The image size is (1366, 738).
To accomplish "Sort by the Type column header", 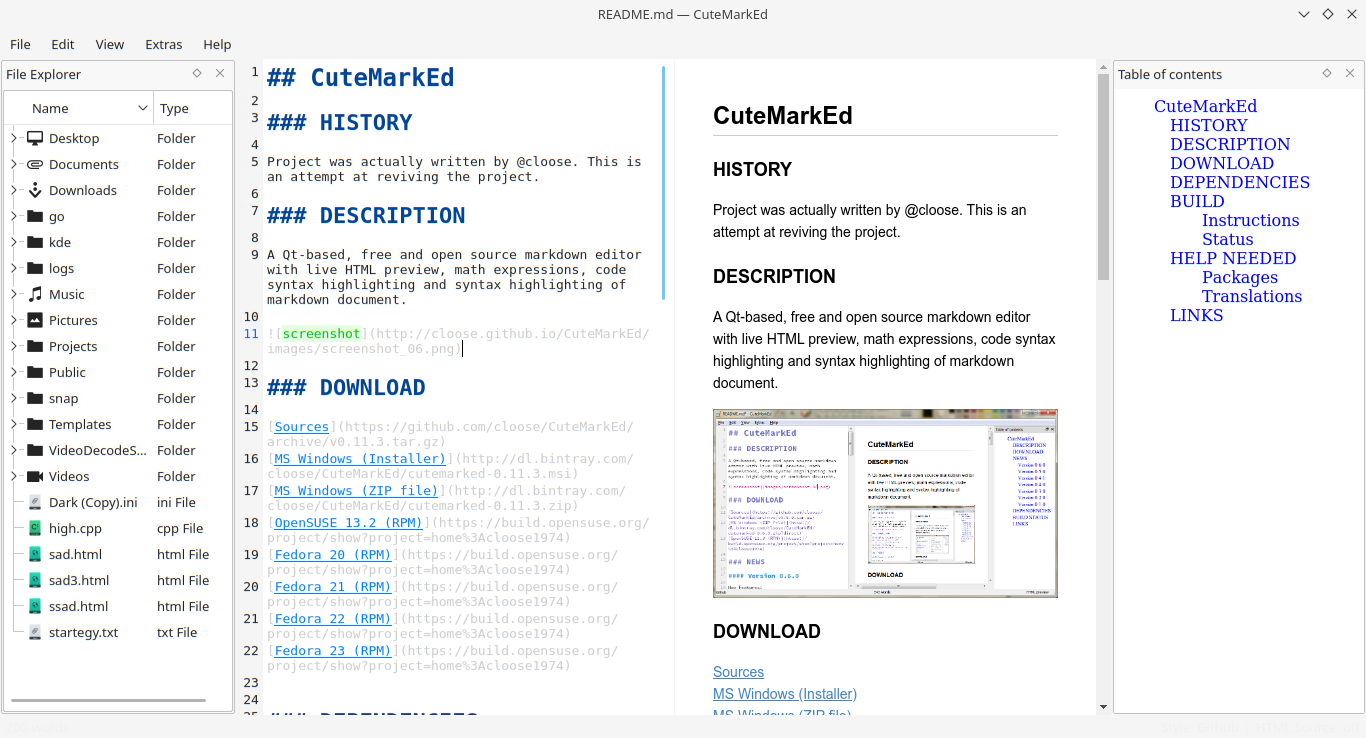I will 193,108.
